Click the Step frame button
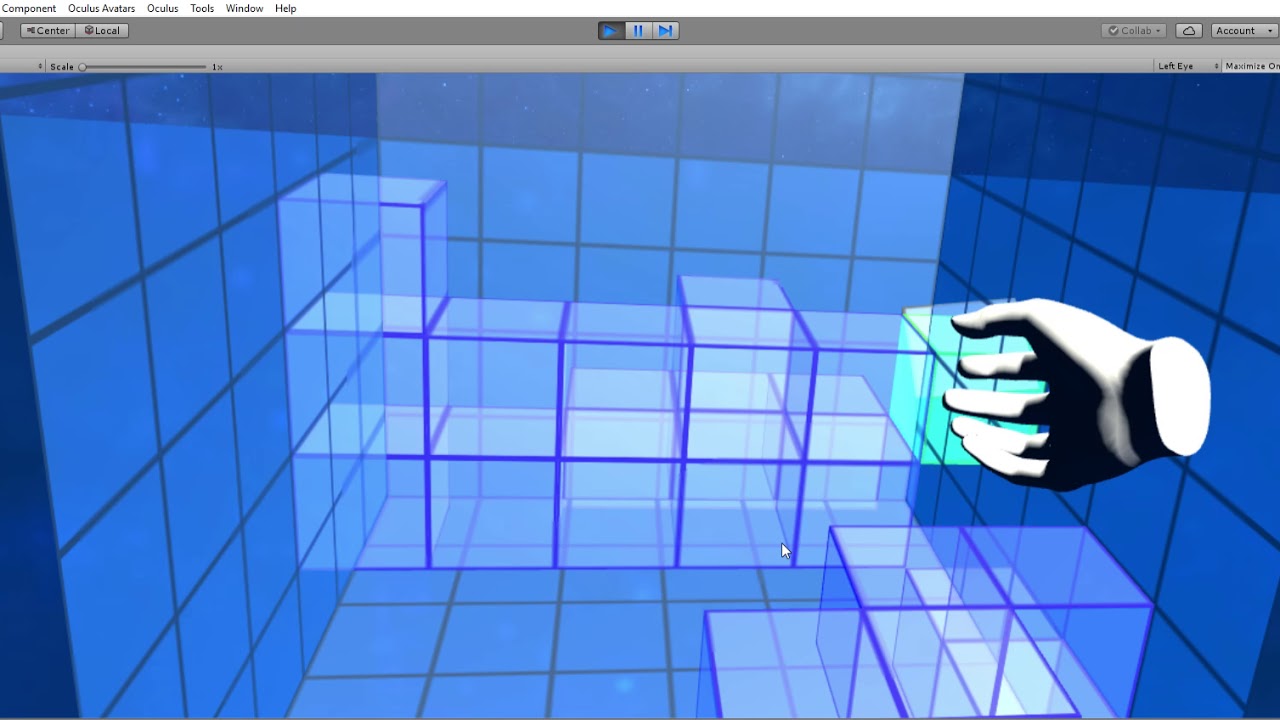 coord(666,31)
